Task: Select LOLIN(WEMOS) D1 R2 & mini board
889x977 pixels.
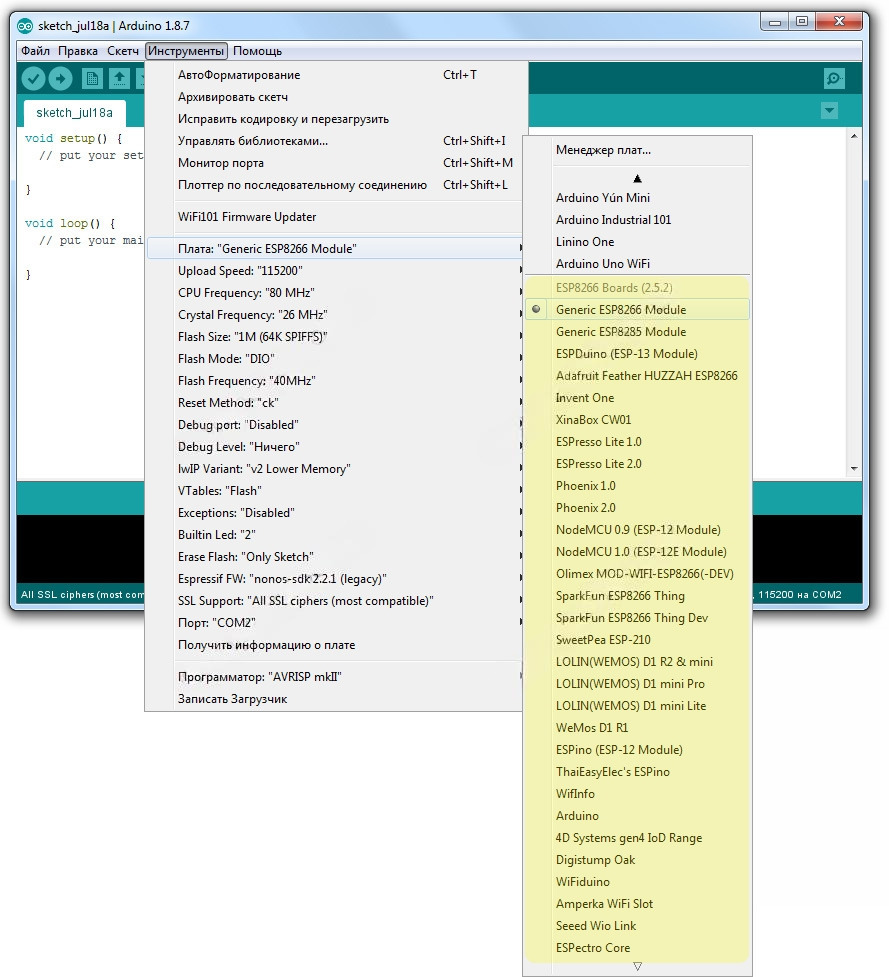Action: tap(634, 662)
